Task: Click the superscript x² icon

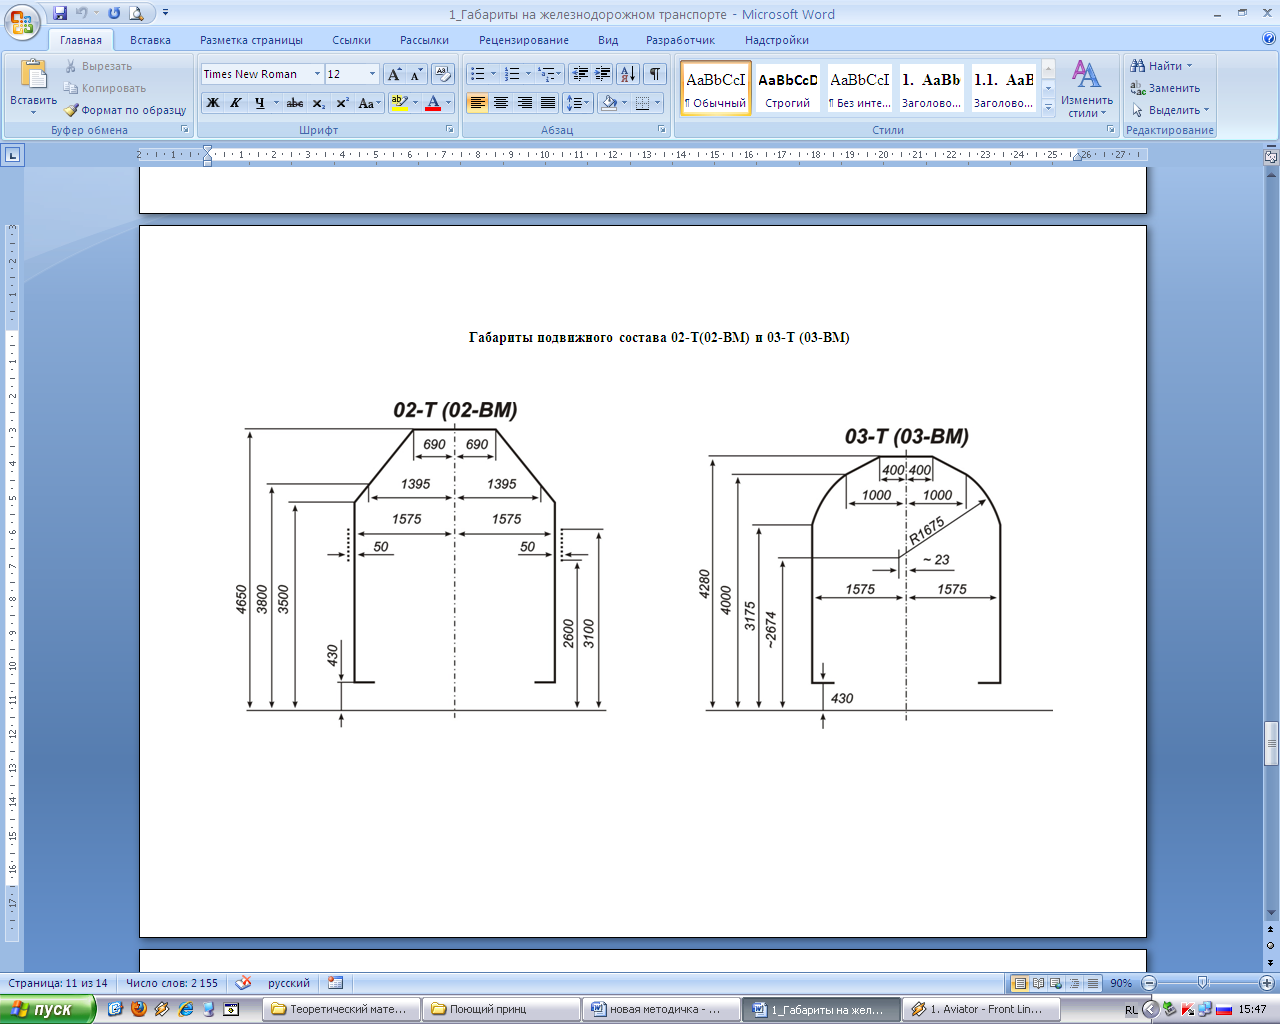Action: click(x=342, y=103)
